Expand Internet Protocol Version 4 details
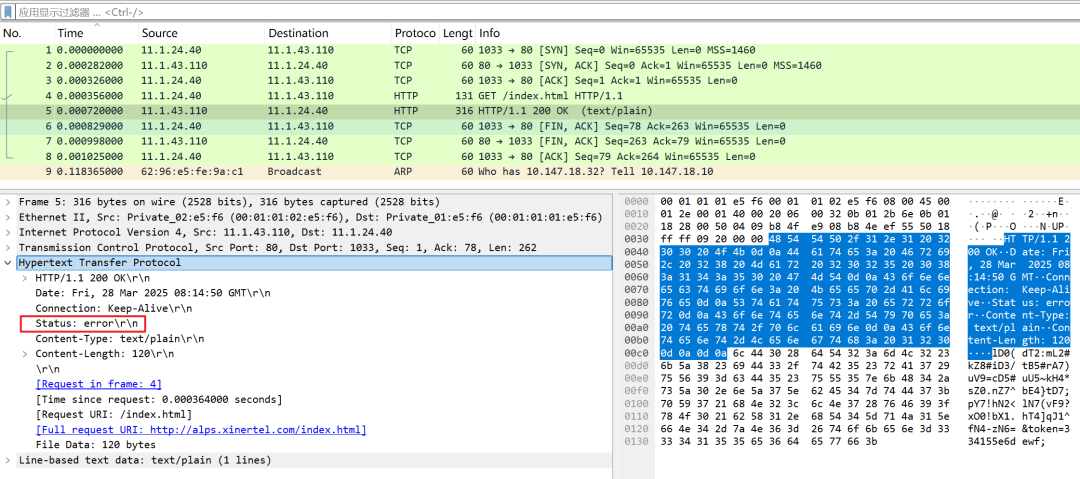1080x479 pixels. click(x=9, y=232)
